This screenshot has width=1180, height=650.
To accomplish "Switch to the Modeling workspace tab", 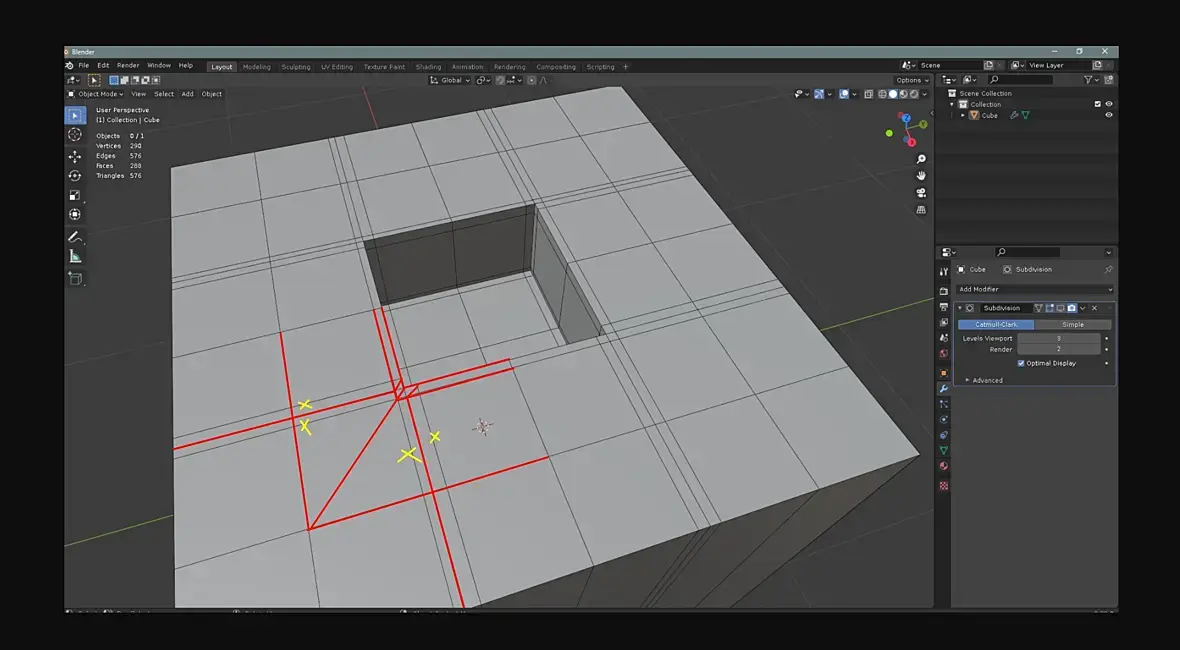I will [x=257, y=67].
